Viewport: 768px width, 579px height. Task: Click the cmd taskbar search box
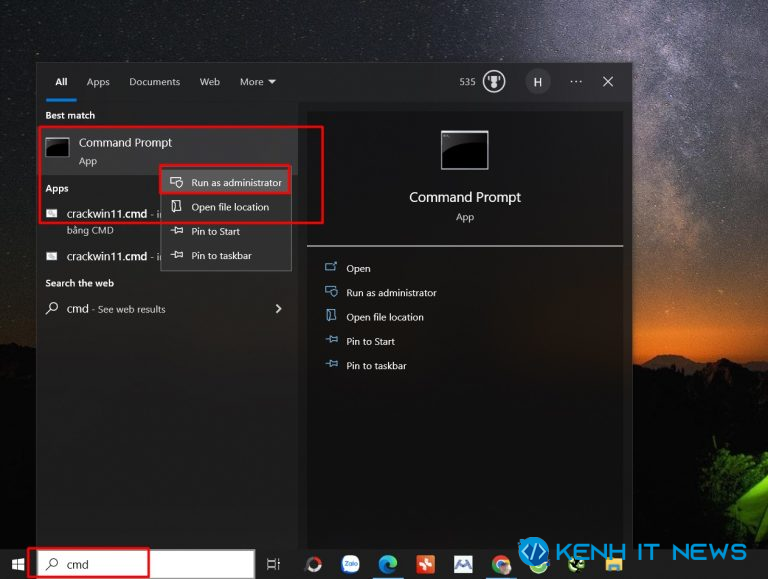146,564
